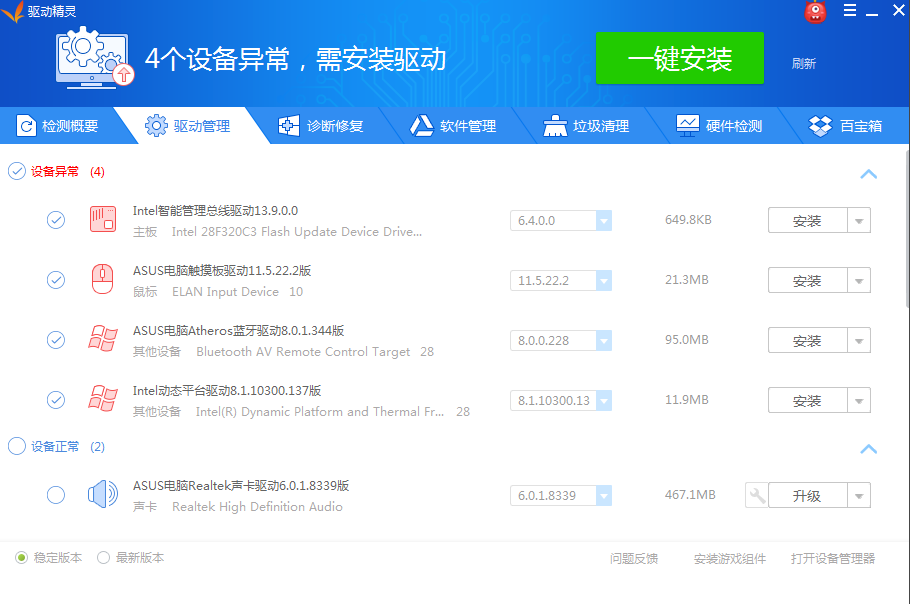Click the 驱动精灵 logo icon top left
910x604 pixels.
[14, 11]
